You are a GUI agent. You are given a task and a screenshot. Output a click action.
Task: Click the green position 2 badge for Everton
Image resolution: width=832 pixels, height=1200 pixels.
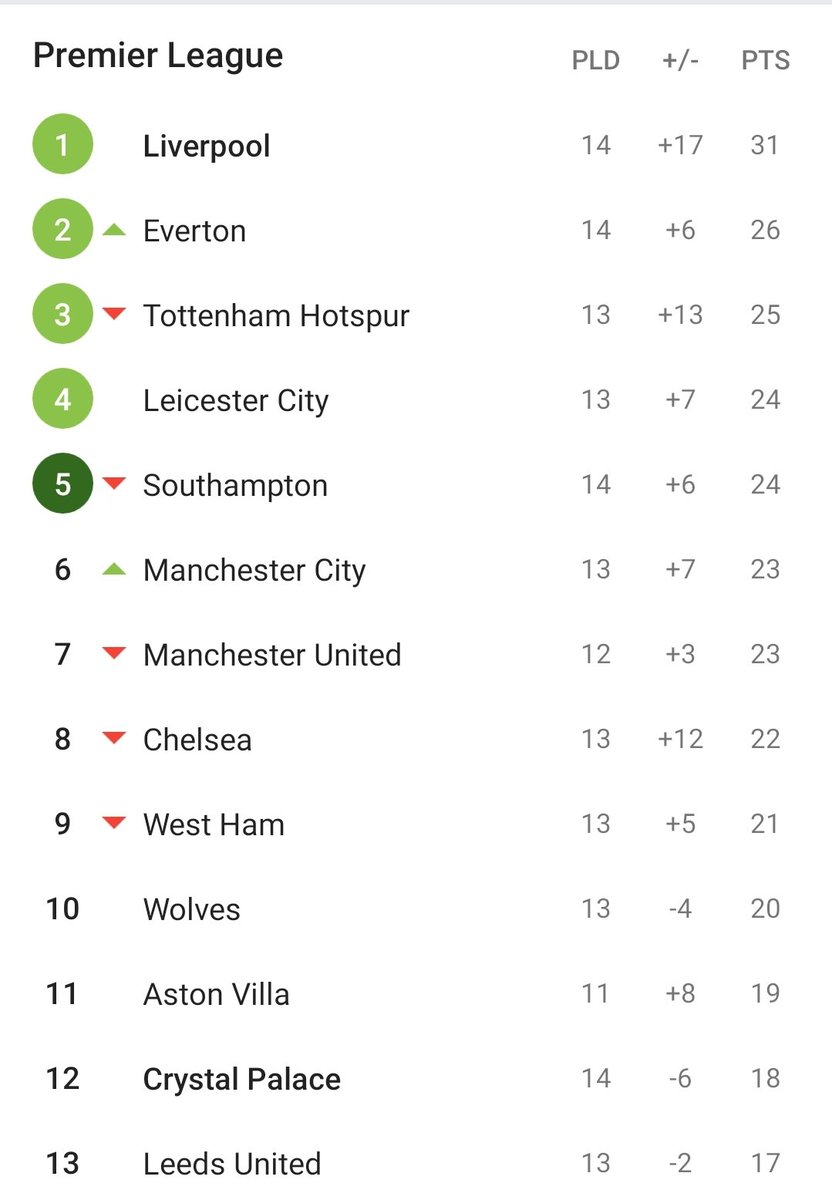click(x=62, y=230)
